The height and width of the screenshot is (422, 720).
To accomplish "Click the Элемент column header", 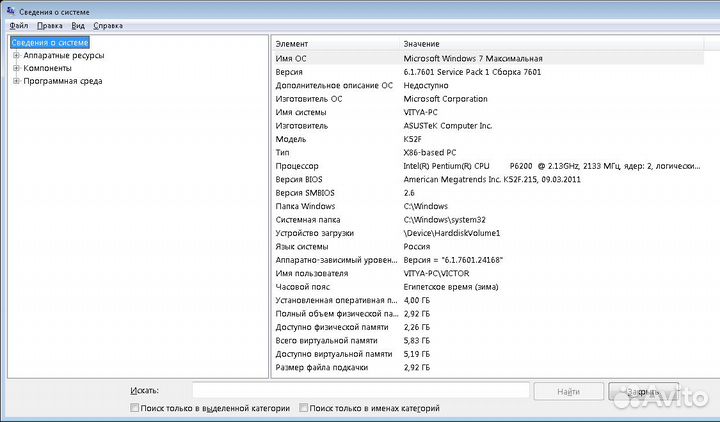I will click(x=336, y=44).
